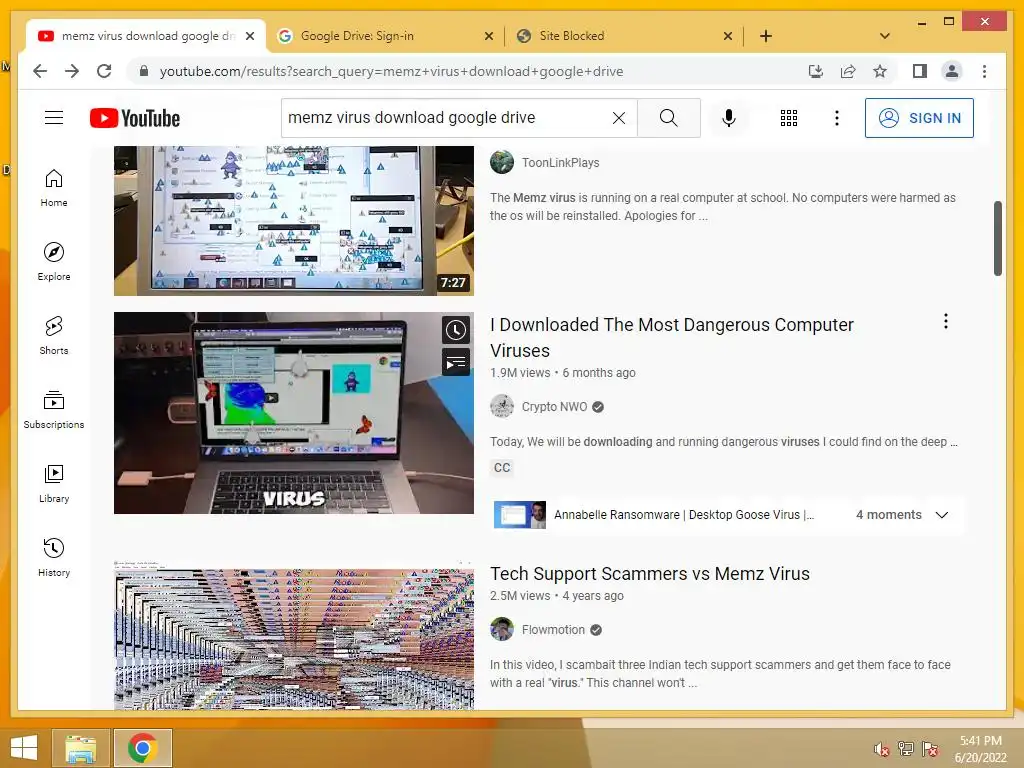Open the Windows Start button
The height and width of the screenshot is (768, 1024).
pyautogui.click(x=24, y=748)
